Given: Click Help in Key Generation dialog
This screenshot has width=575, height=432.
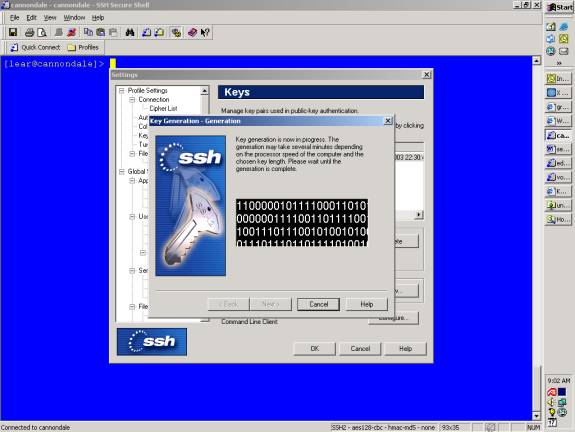Looking at the screenshot, I should point(366,304).
